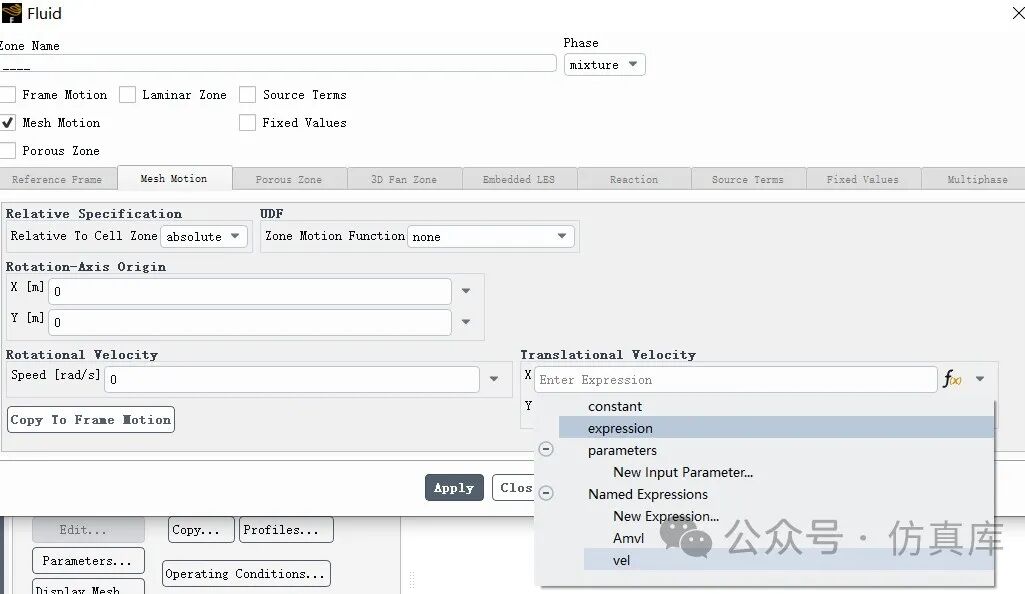Click the Rotation-Axis Origin X input field
Image resolution: width=1025 pixels, height=594 pixels.
(x=250, y=291)
